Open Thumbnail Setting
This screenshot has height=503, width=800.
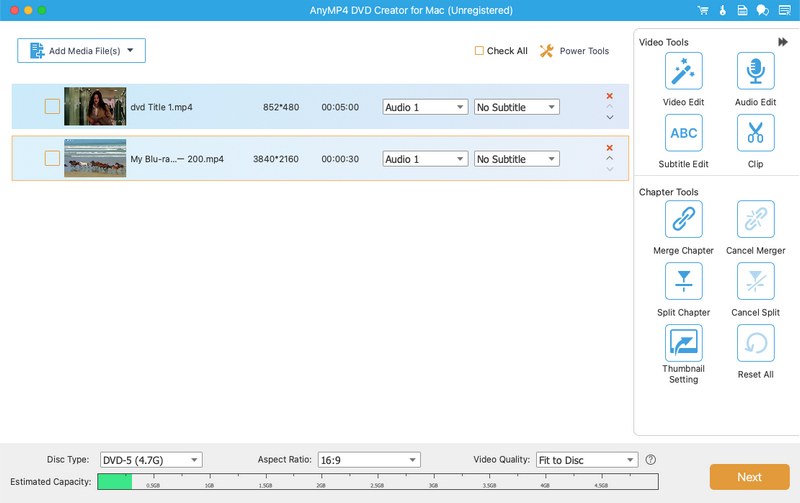683,343
